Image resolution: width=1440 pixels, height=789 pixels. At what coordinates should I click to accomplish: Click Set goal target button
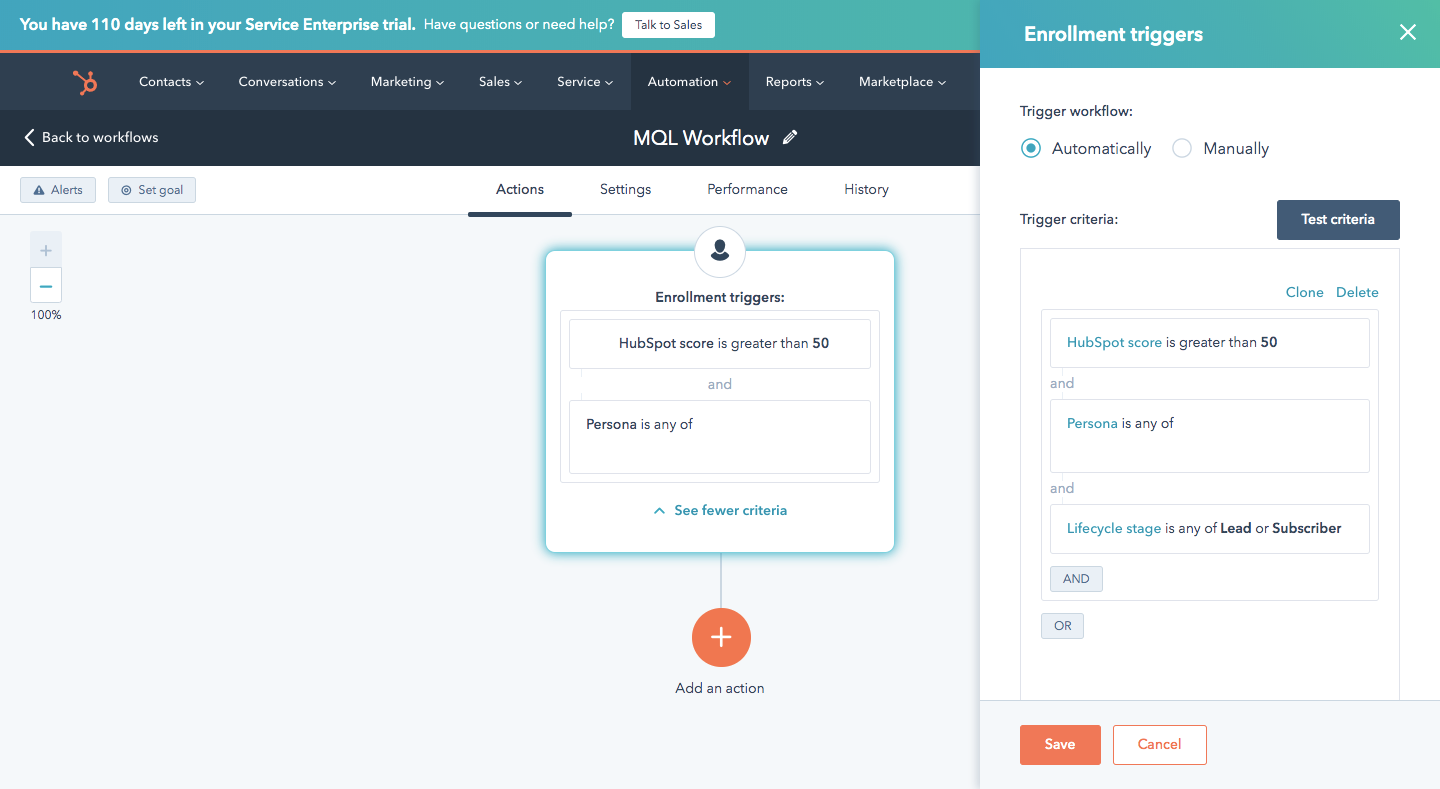(x=152, y=190)
